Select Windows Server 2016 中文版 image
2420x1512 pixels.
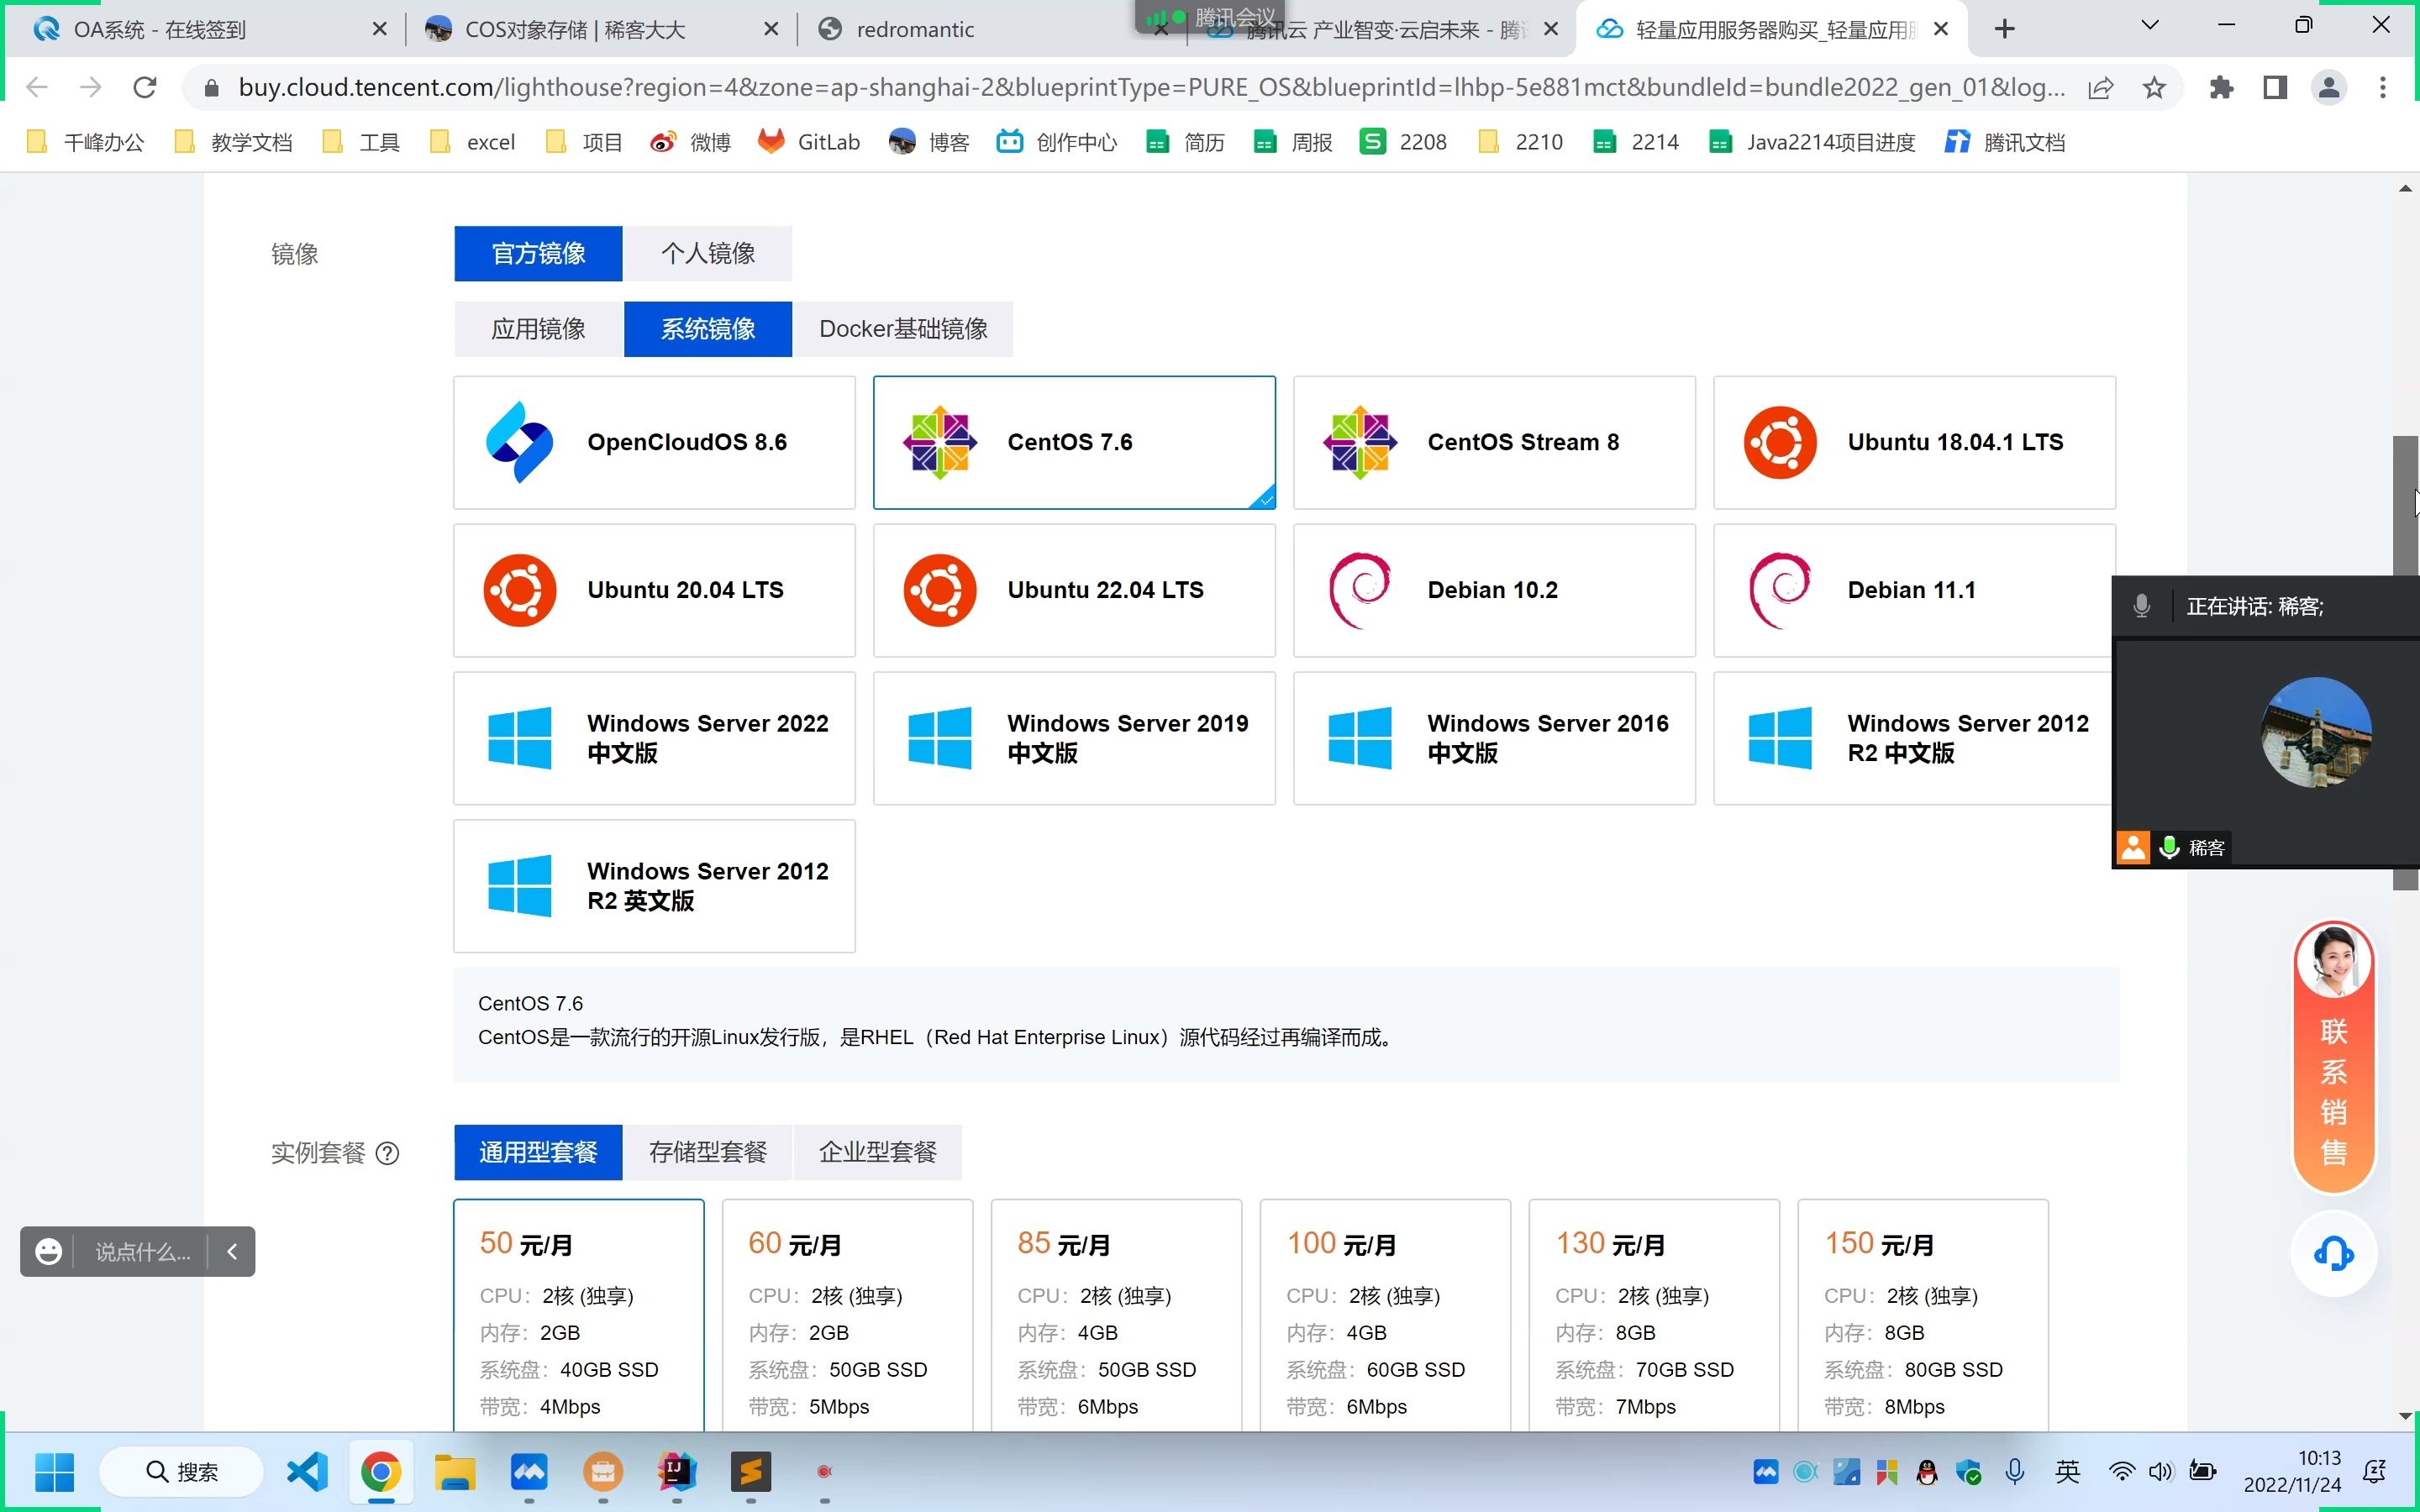click(1494, 738)
